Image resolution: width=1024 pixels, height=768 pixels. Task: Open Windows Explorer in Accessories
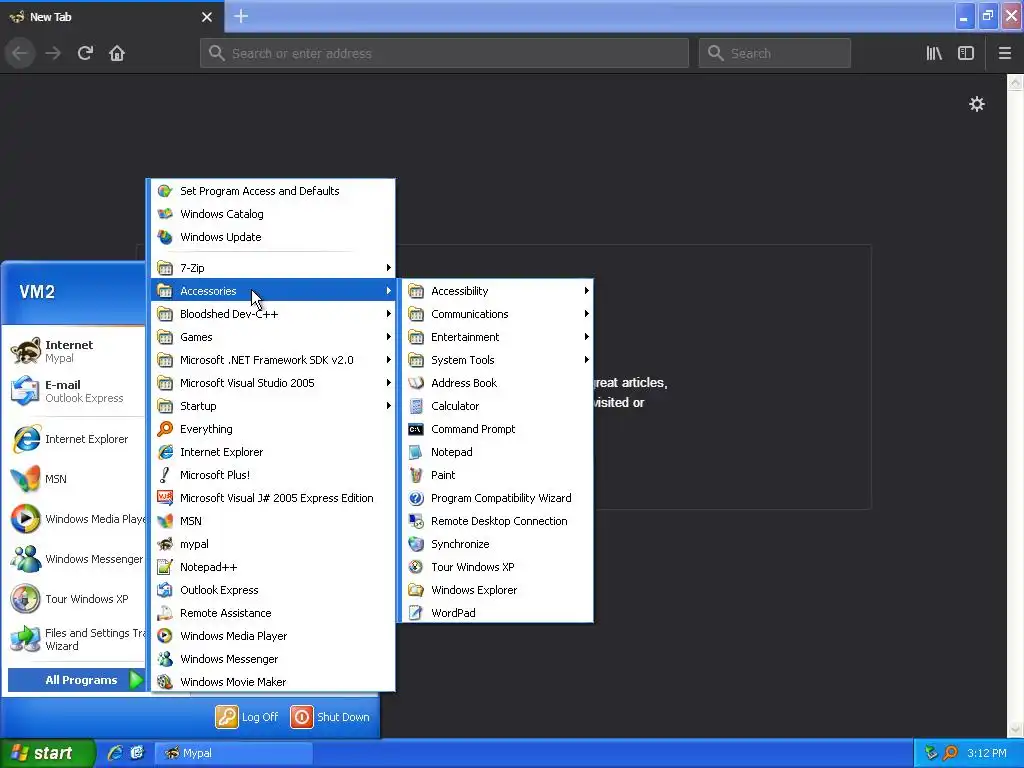[x=498, y=590]
